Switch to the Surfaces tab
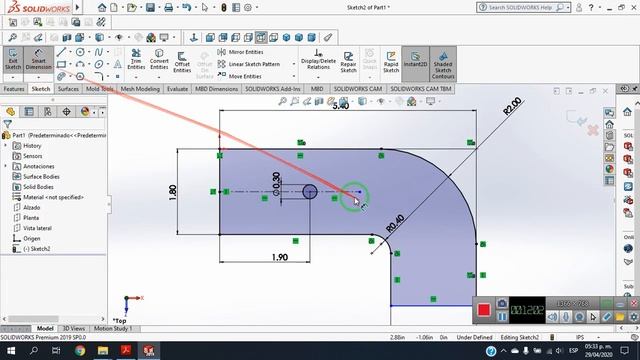Viewport: 640px width, 360px height. (68, 89)
